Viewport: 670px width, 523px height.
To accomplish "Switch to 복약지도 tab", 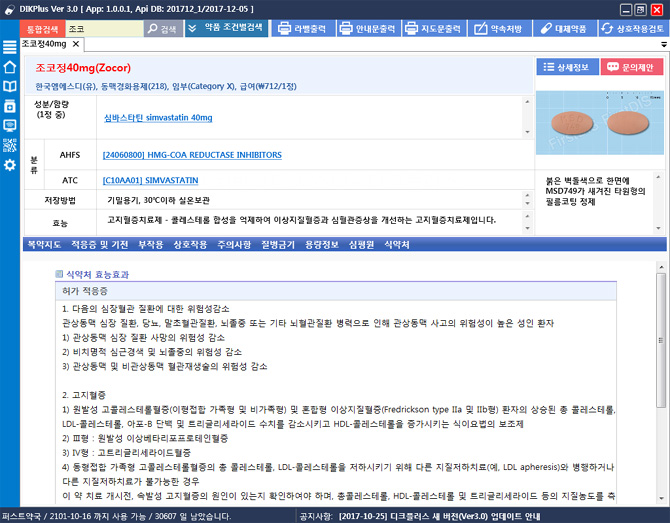I will click(44, 244).
